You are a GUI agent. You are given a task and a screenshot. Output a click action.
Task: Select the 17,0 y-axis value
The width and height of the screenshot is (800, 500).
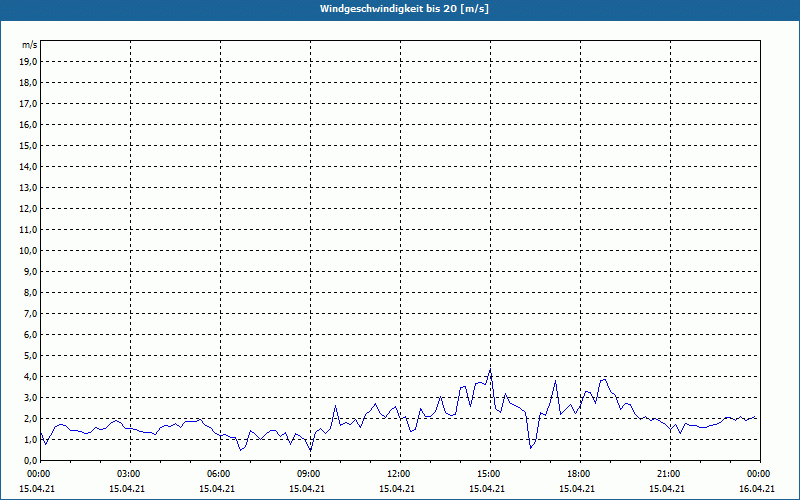pos(28,104)
